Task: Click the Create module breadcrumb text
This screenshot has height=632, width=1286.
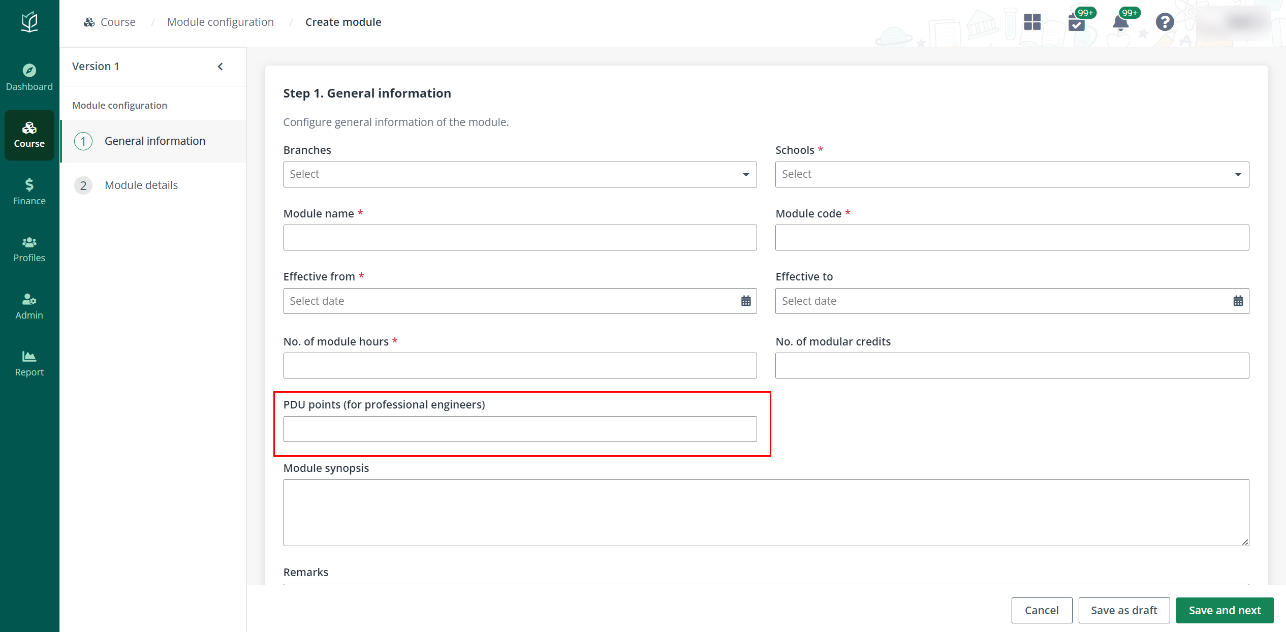Action: 343,22
